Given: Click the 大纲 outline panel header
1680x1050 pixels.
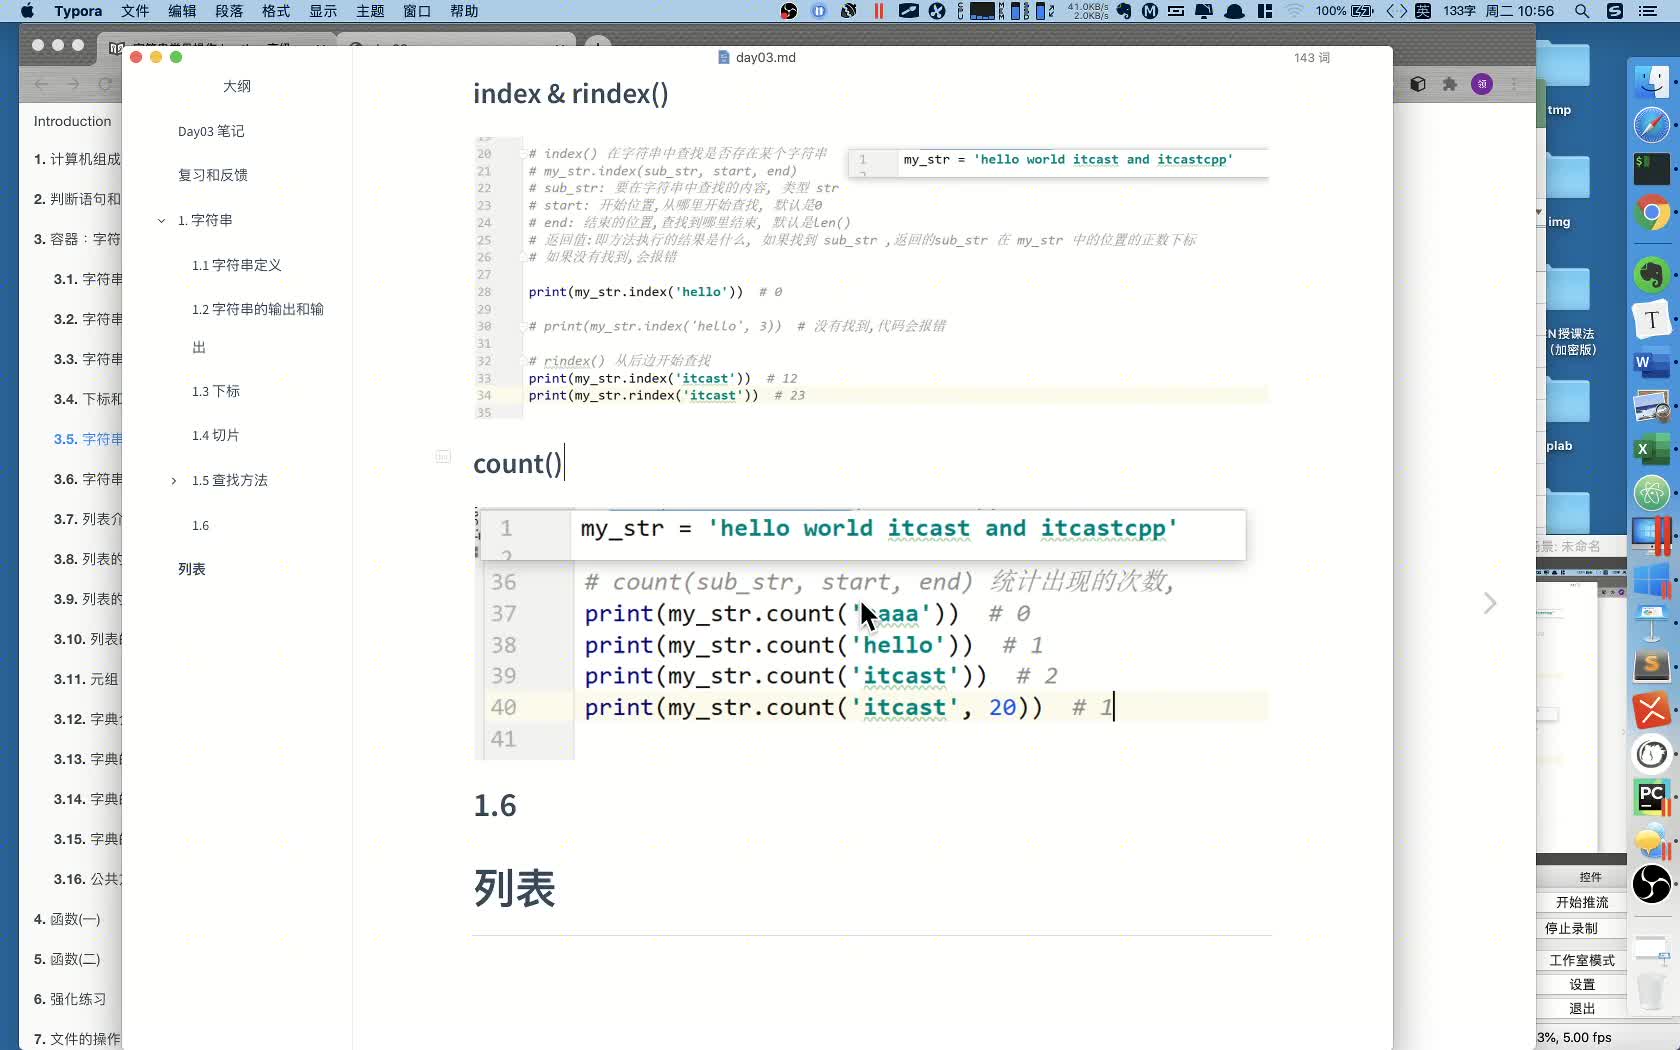Looking at the screenshot, I should [x=237, y=86].
